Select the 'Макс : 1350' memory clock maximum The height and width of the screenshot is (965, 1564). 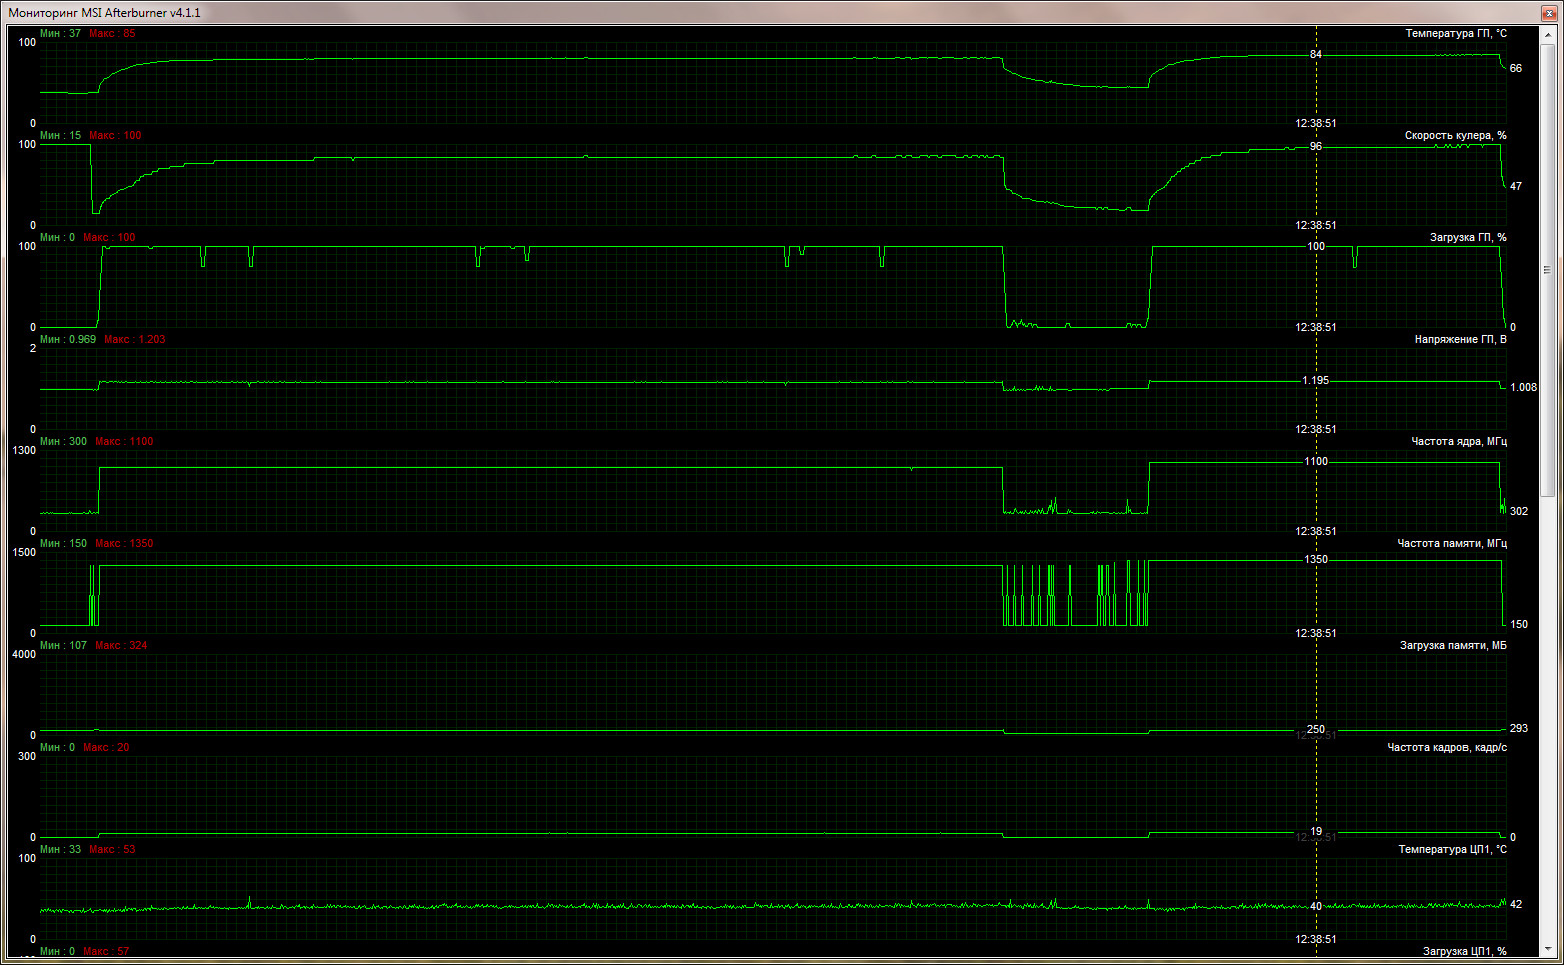click(124, 544)
